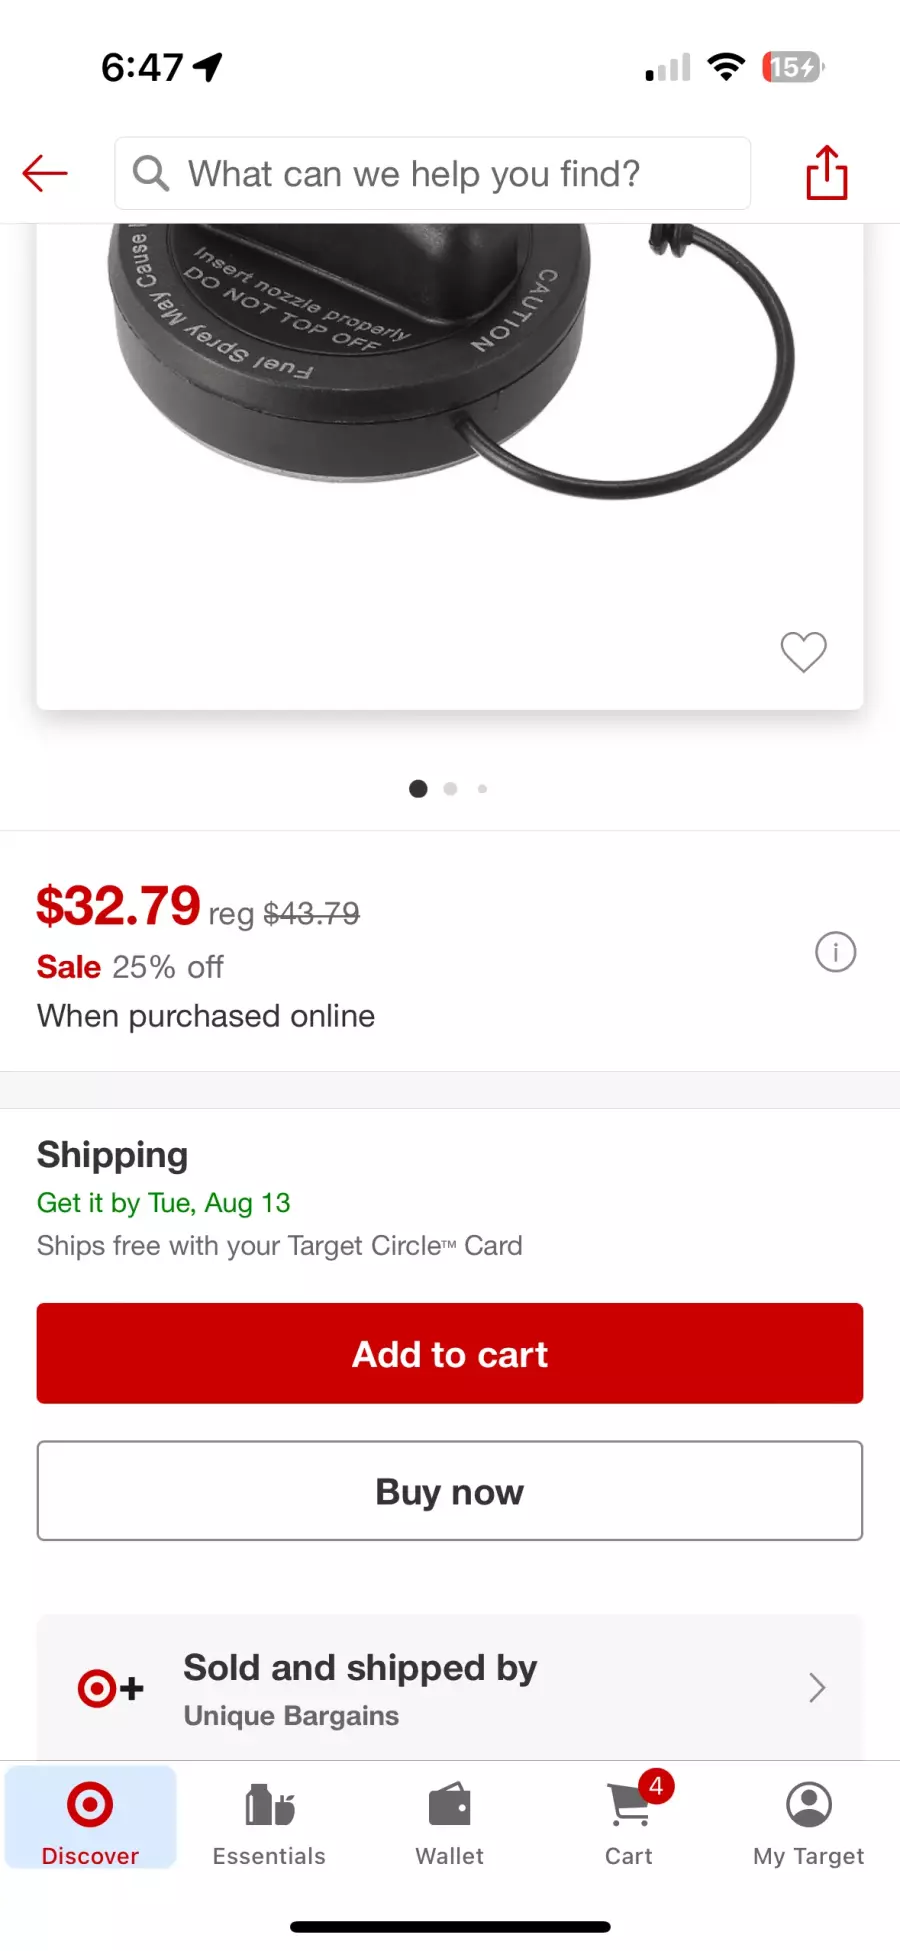Tap the search magnifier icon
Screen dimensions: 900x1951
[151, 173]
